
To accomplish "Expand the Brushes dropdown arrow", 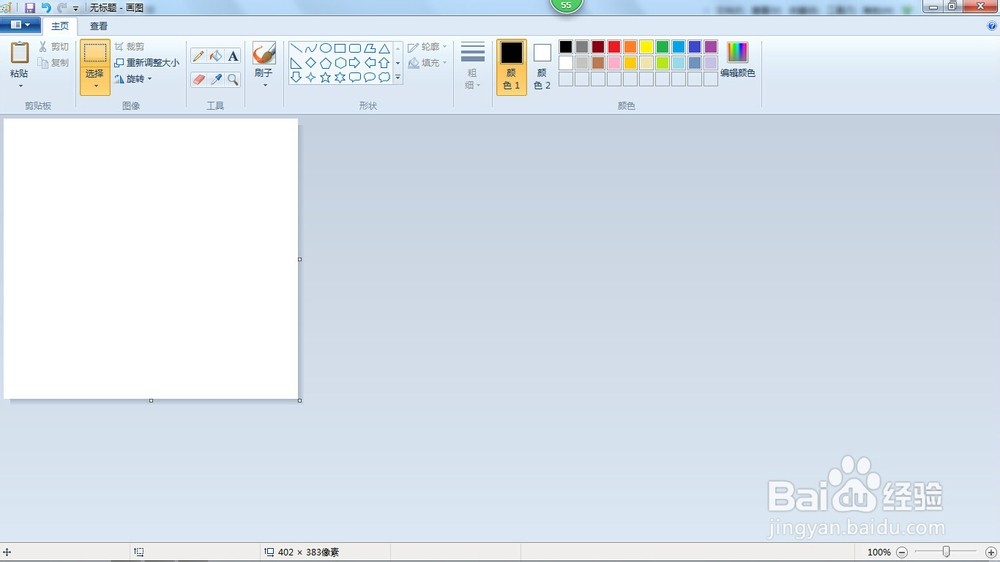I will [265, 85].
